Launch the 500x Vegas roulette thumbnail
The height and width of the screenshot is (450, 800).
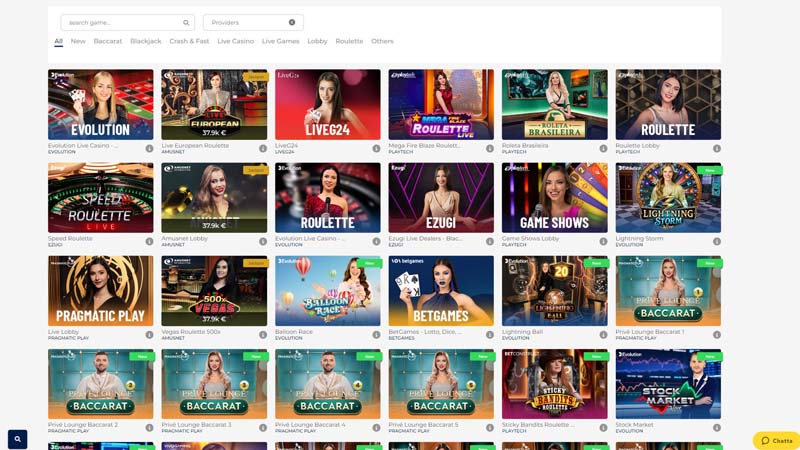(214, 291)
